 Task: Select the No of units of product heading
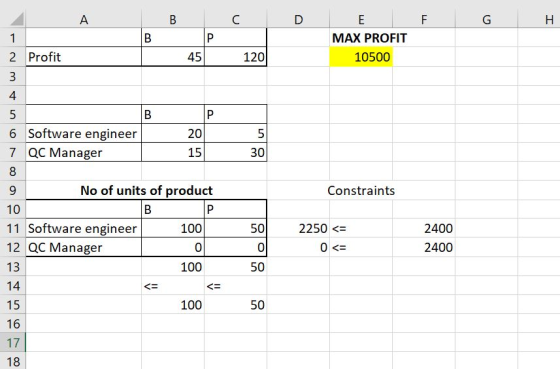point(146,190)
